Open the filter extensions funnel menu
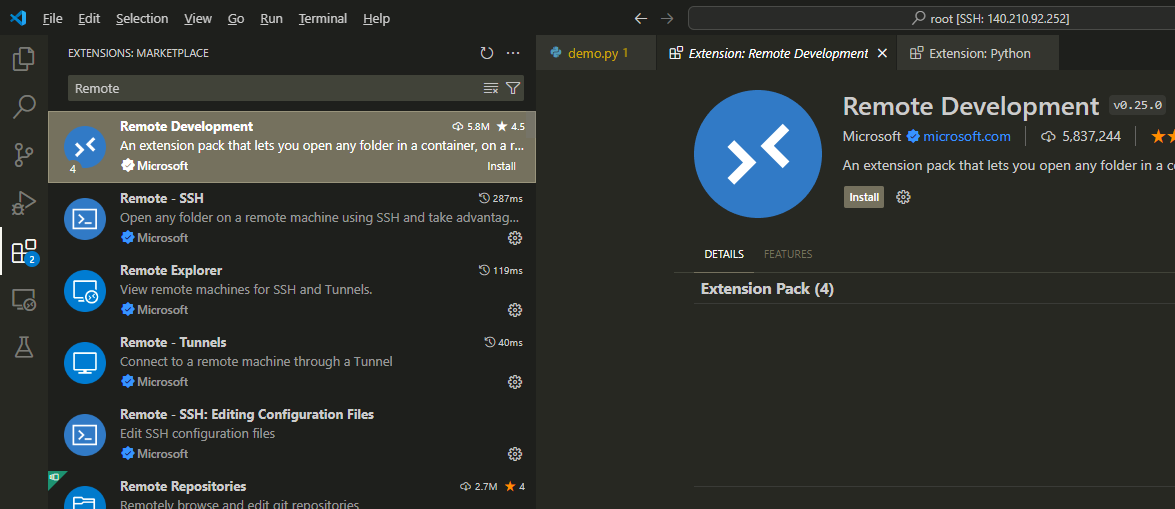 (x=513, y=88)
